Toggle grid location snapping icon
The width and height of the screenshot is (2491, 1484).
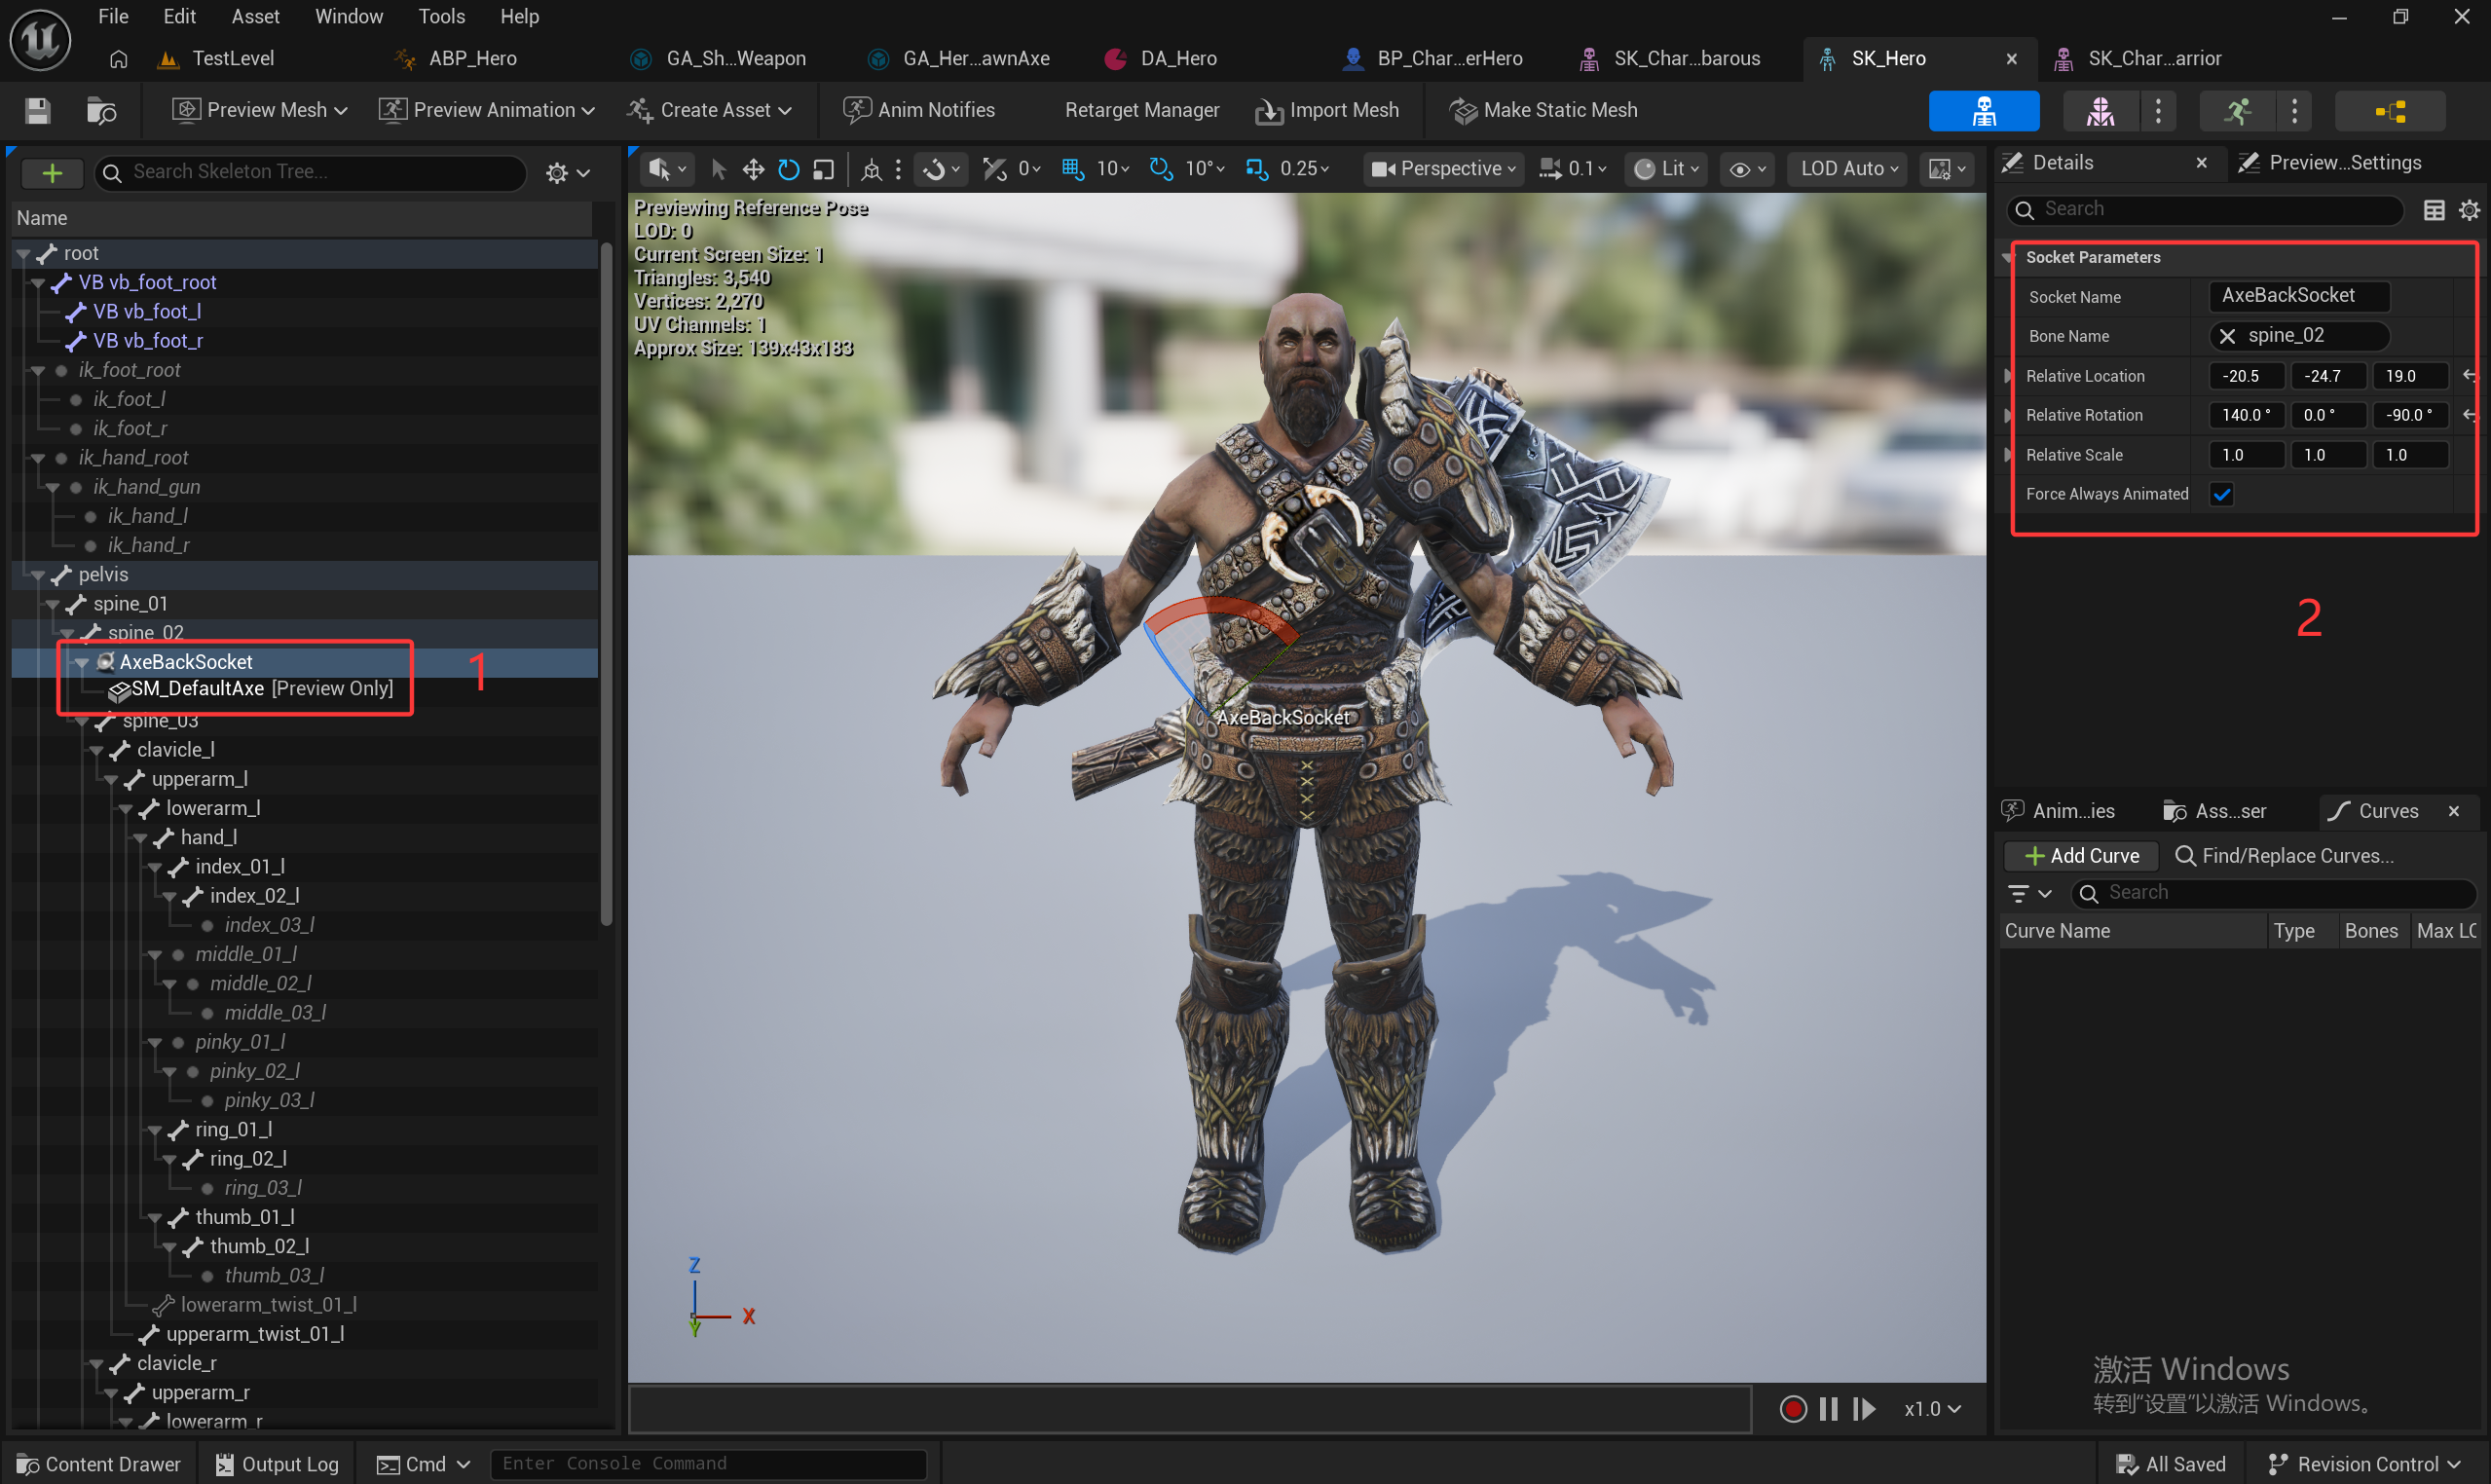click(x=1073, y=169)
